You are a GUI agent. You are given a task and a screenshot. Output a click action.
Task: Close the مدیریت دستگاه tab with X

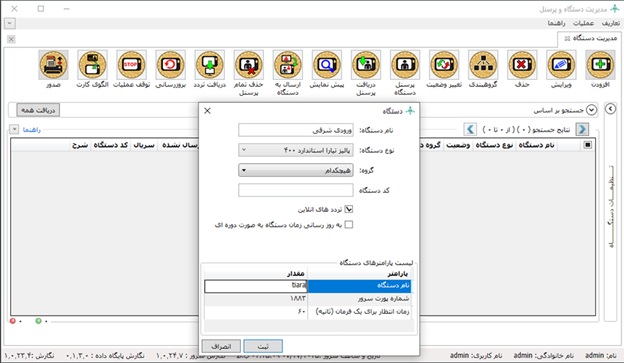11,39
